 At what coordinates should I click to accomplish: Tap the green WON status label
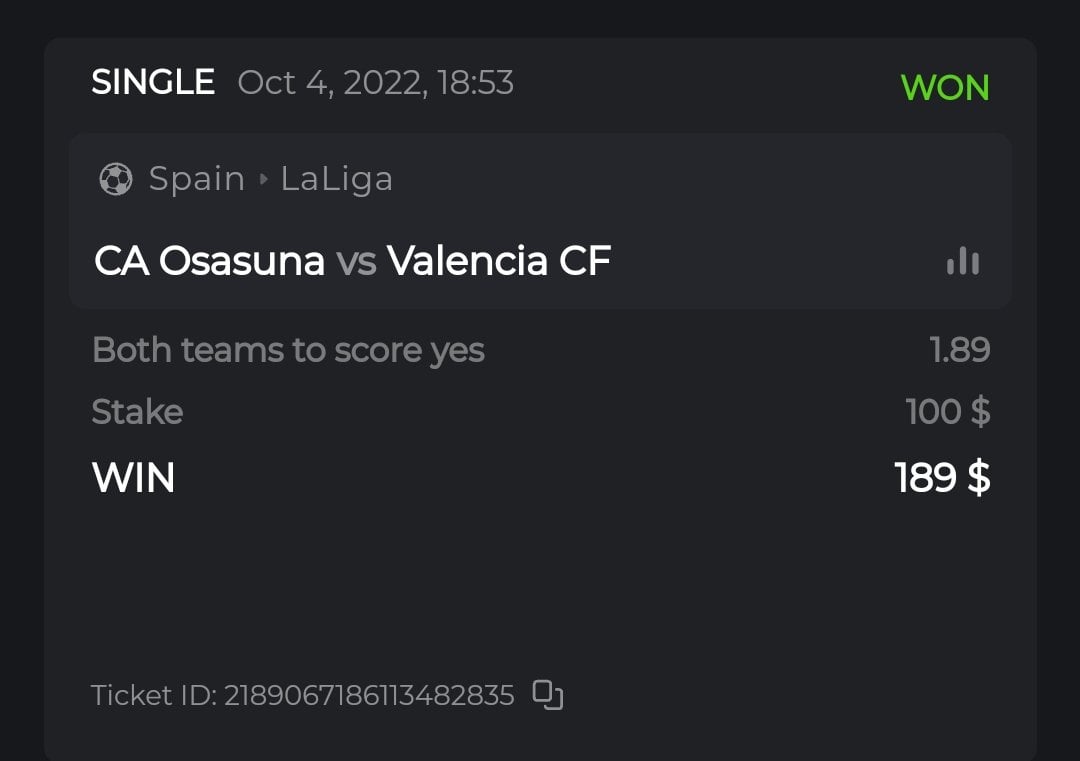944,87
